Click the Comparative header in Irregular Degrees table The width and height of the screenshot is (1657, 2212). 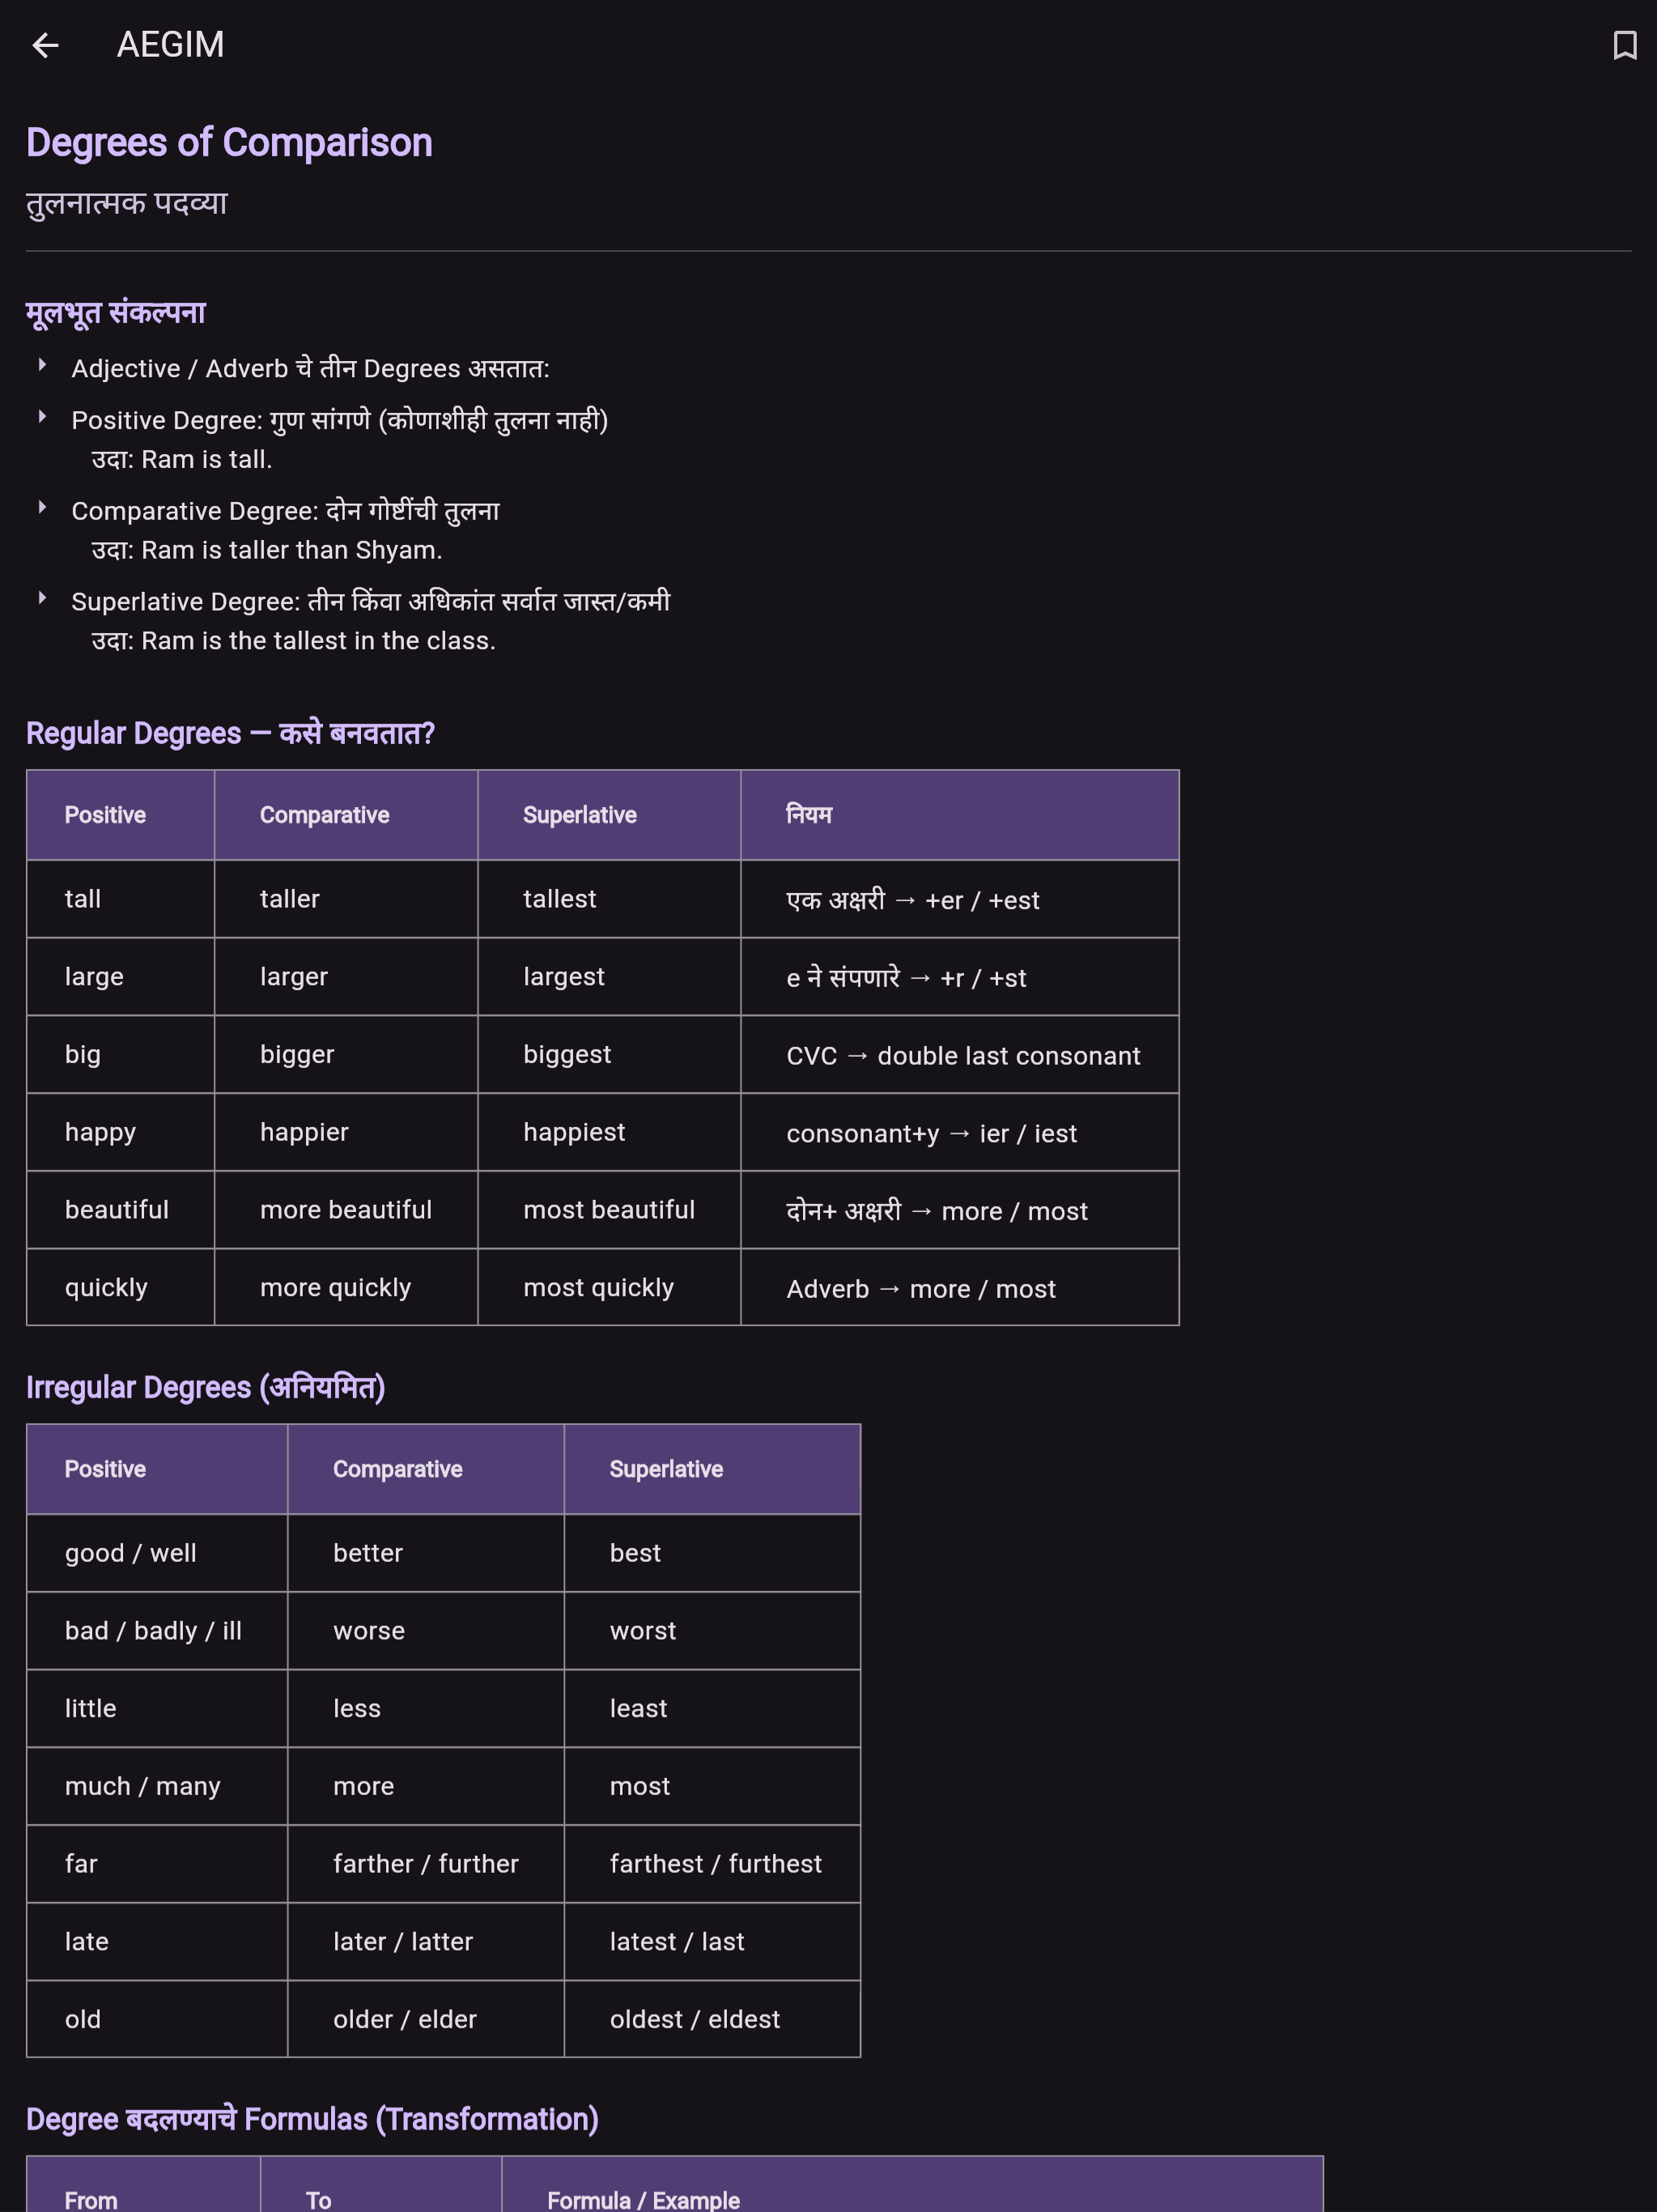(x=426, y=1469)
